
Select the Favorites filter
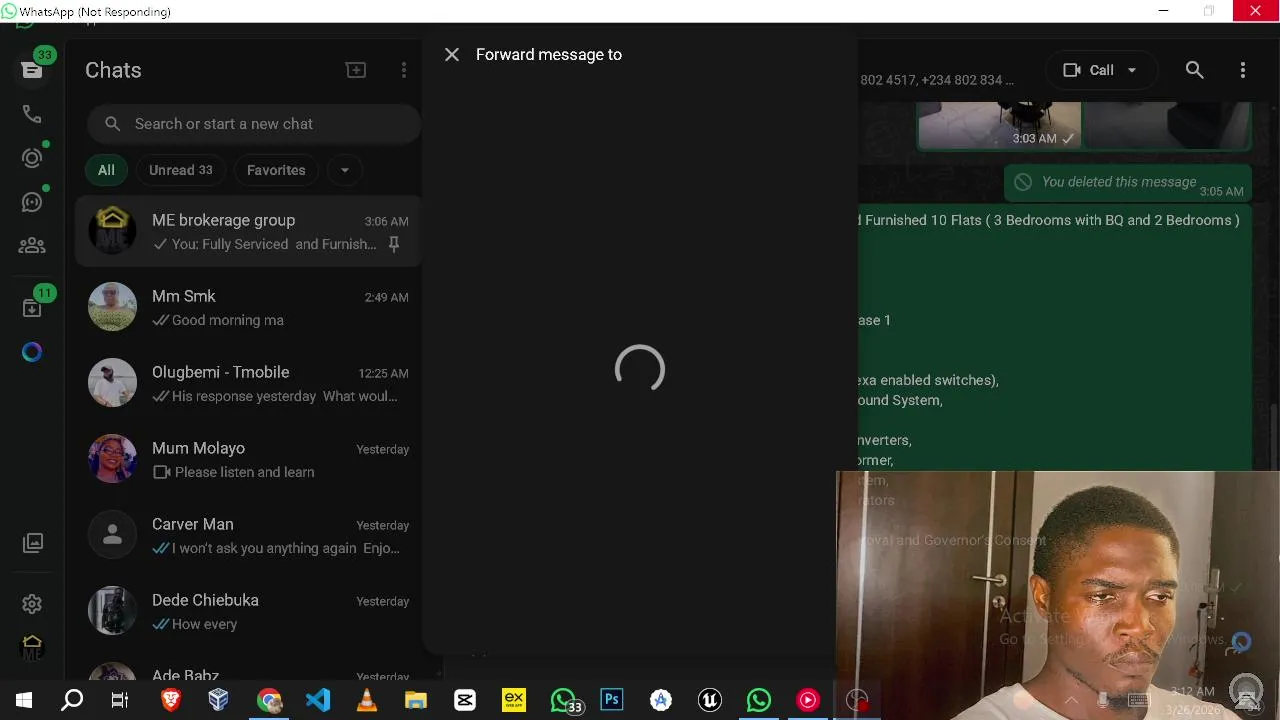pos(276,170)
